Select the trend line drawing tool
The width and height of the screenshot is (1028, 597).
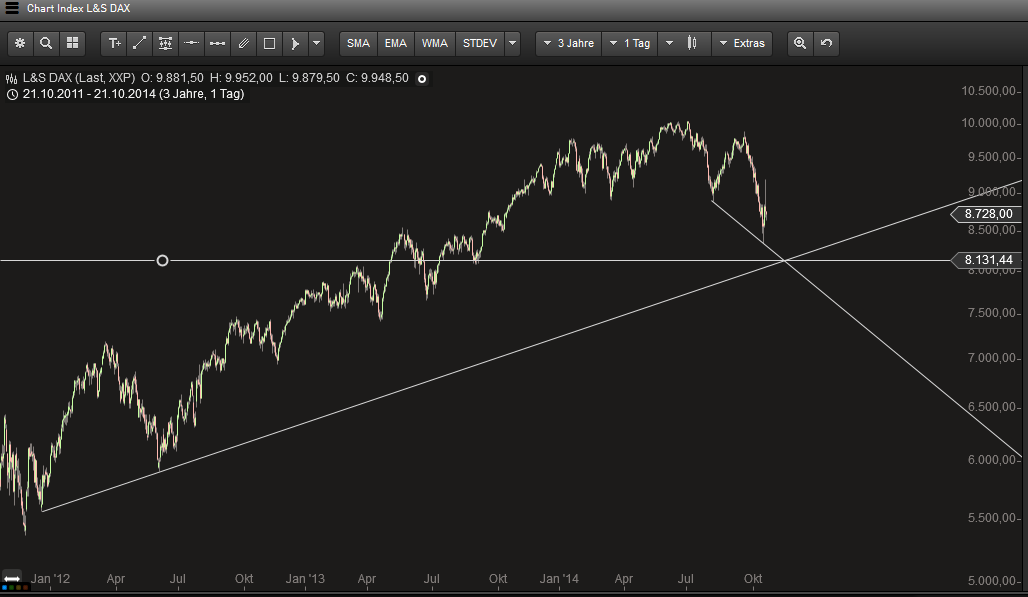(140, 43)
